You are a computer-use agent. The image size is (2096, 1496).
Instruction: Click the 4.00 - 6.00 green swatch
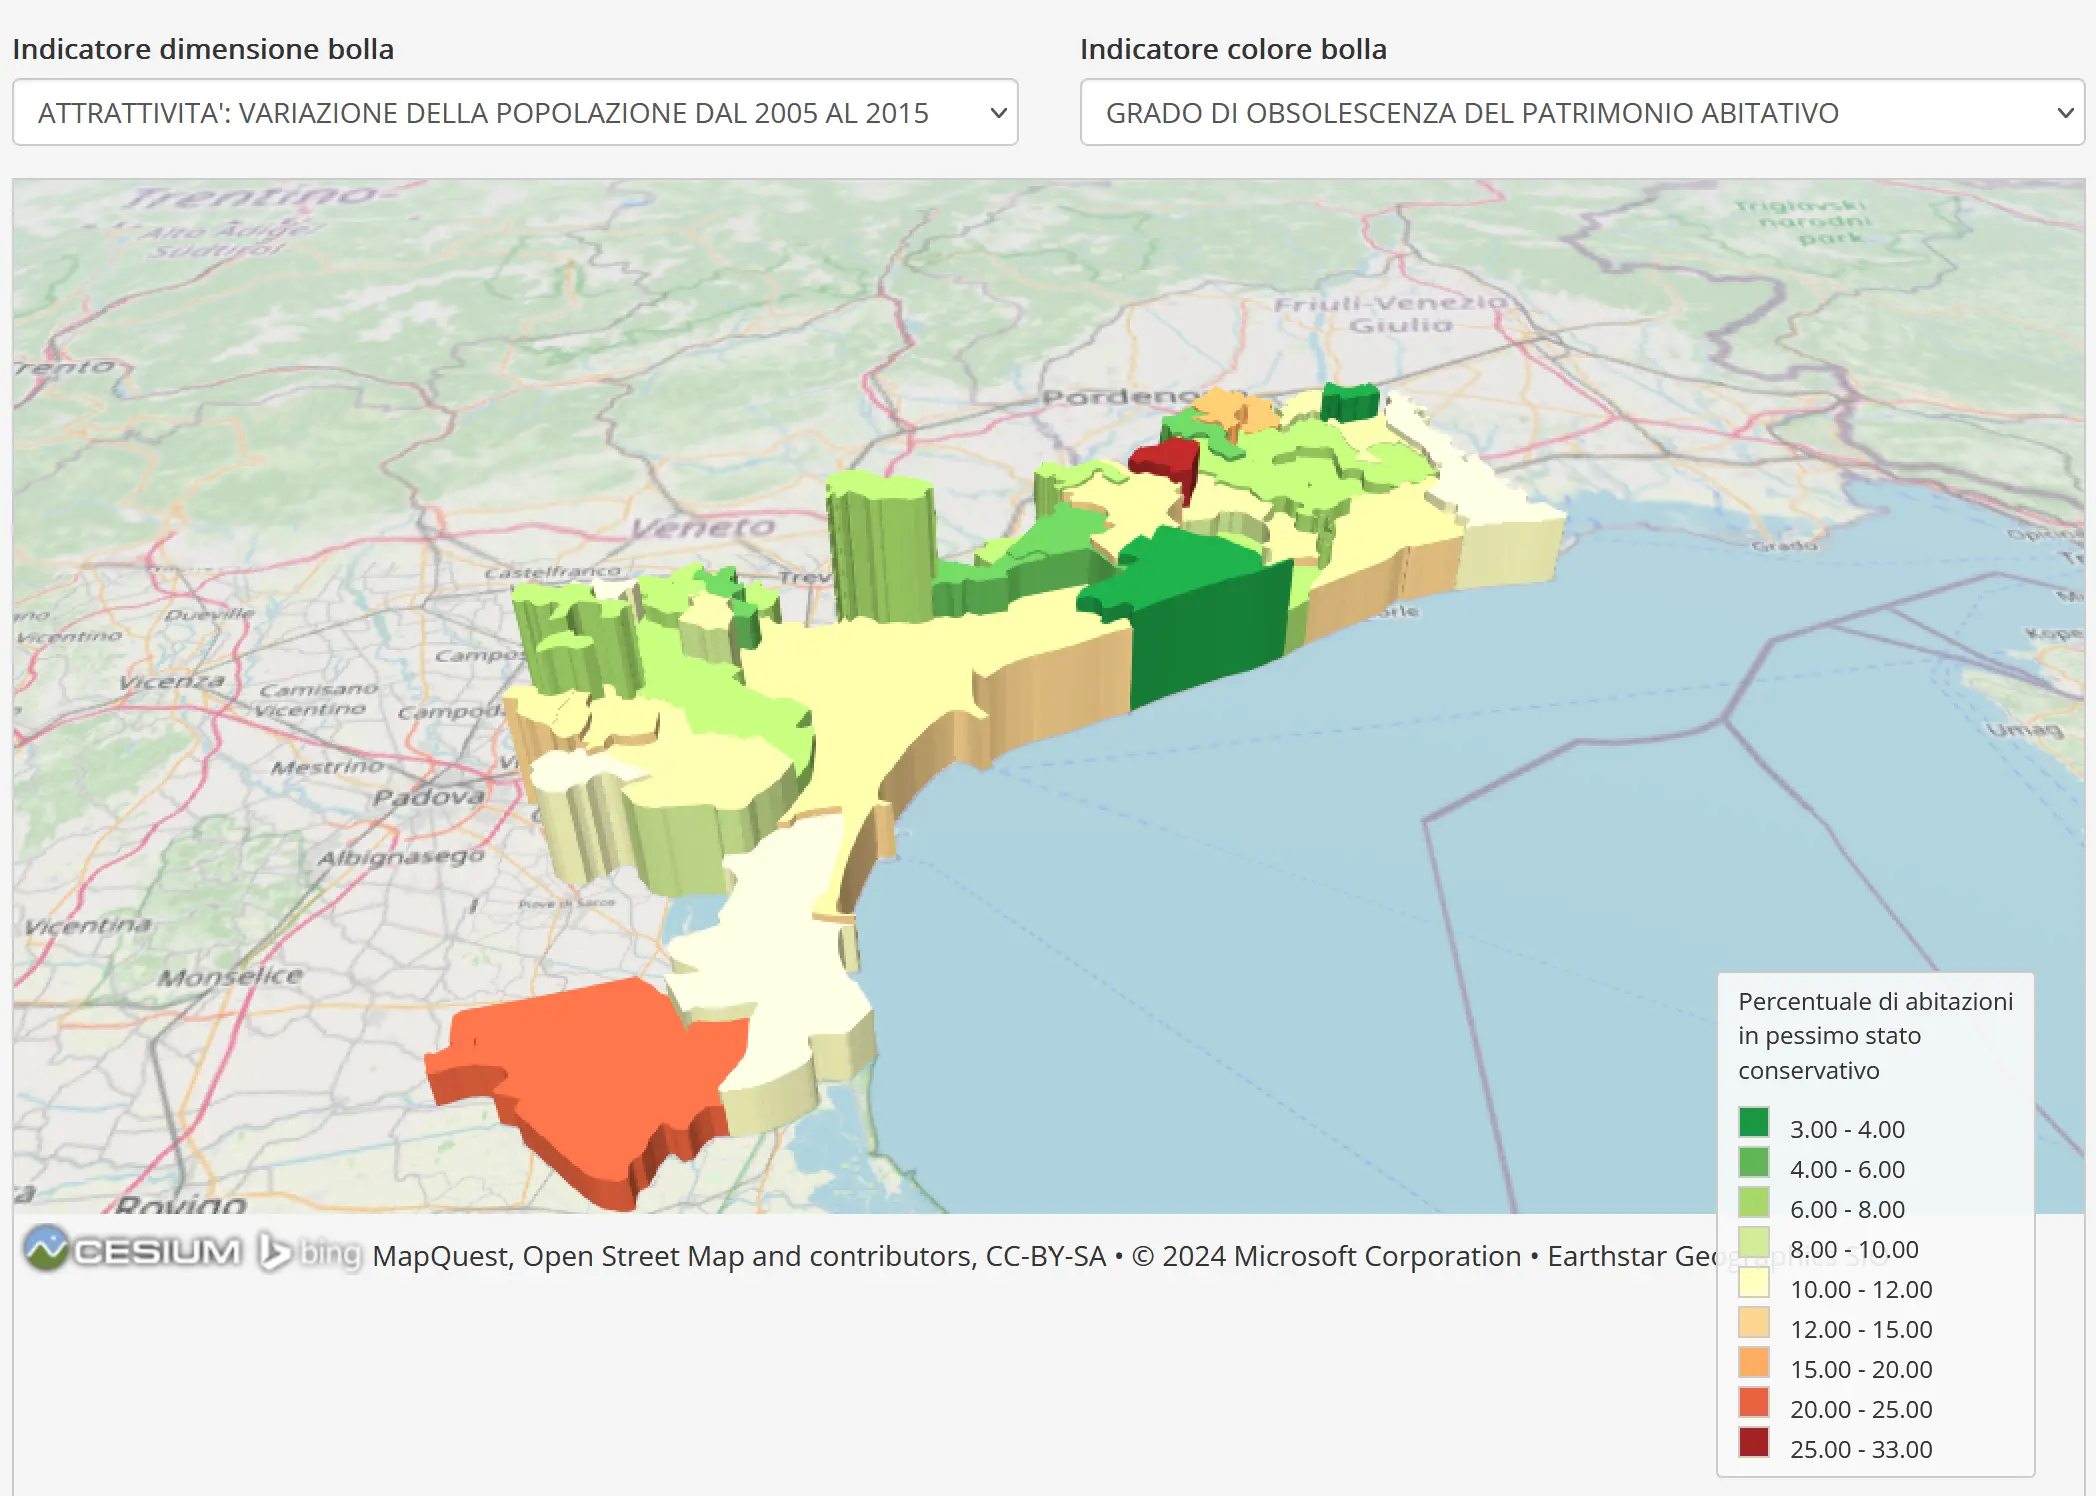coord(1754,1163)
